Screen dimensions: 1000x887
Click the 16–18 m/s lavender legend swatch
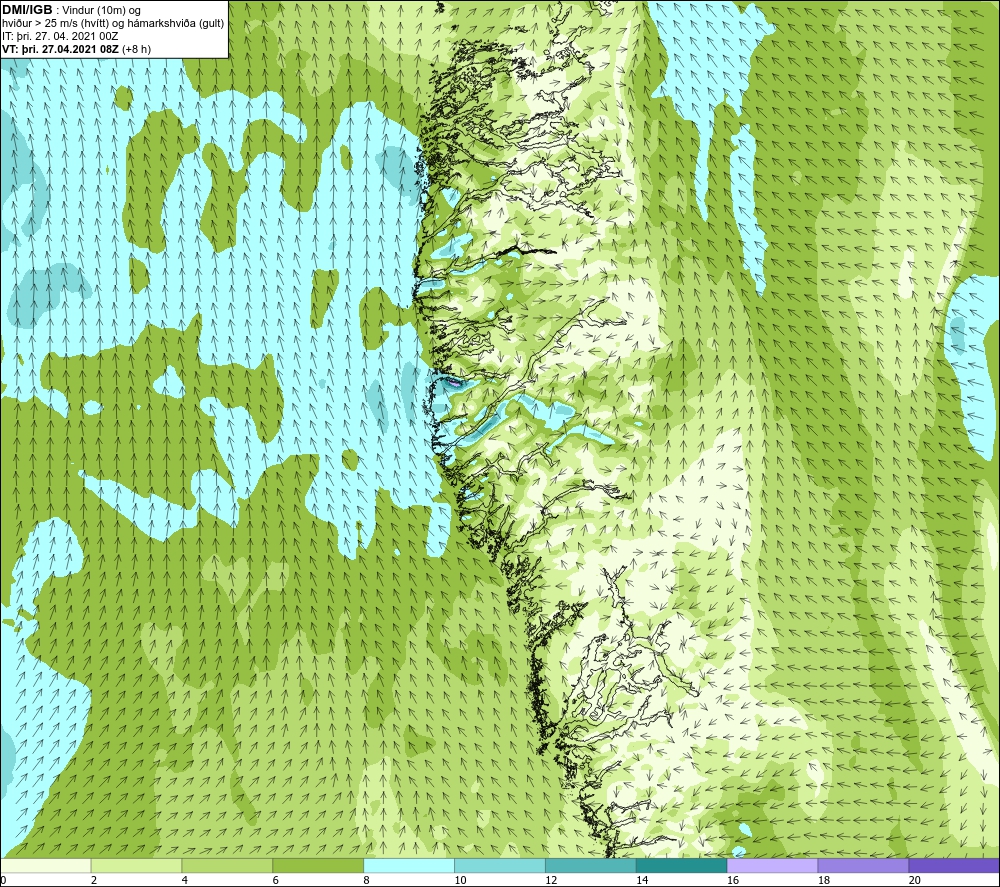tap(772, 865)
